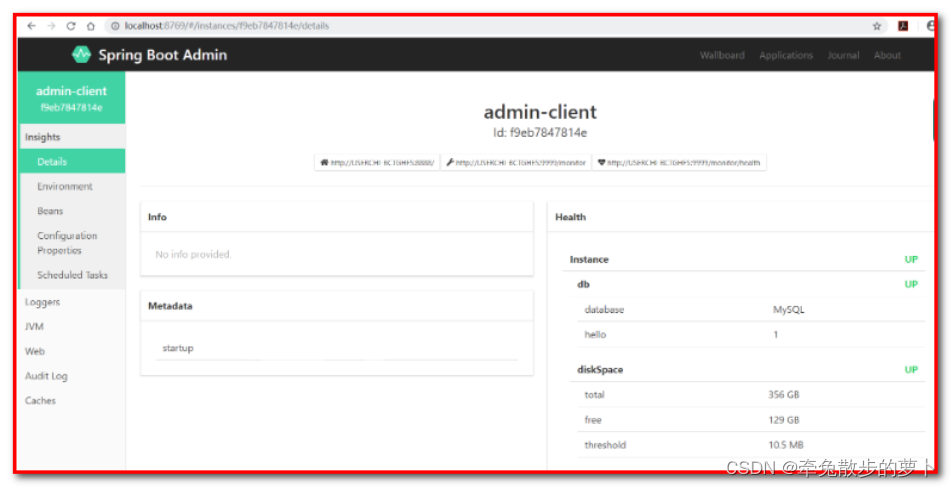Select Details in the sidebar
Image resolution: width=951 pixels, height=488 pixels.
72,162
